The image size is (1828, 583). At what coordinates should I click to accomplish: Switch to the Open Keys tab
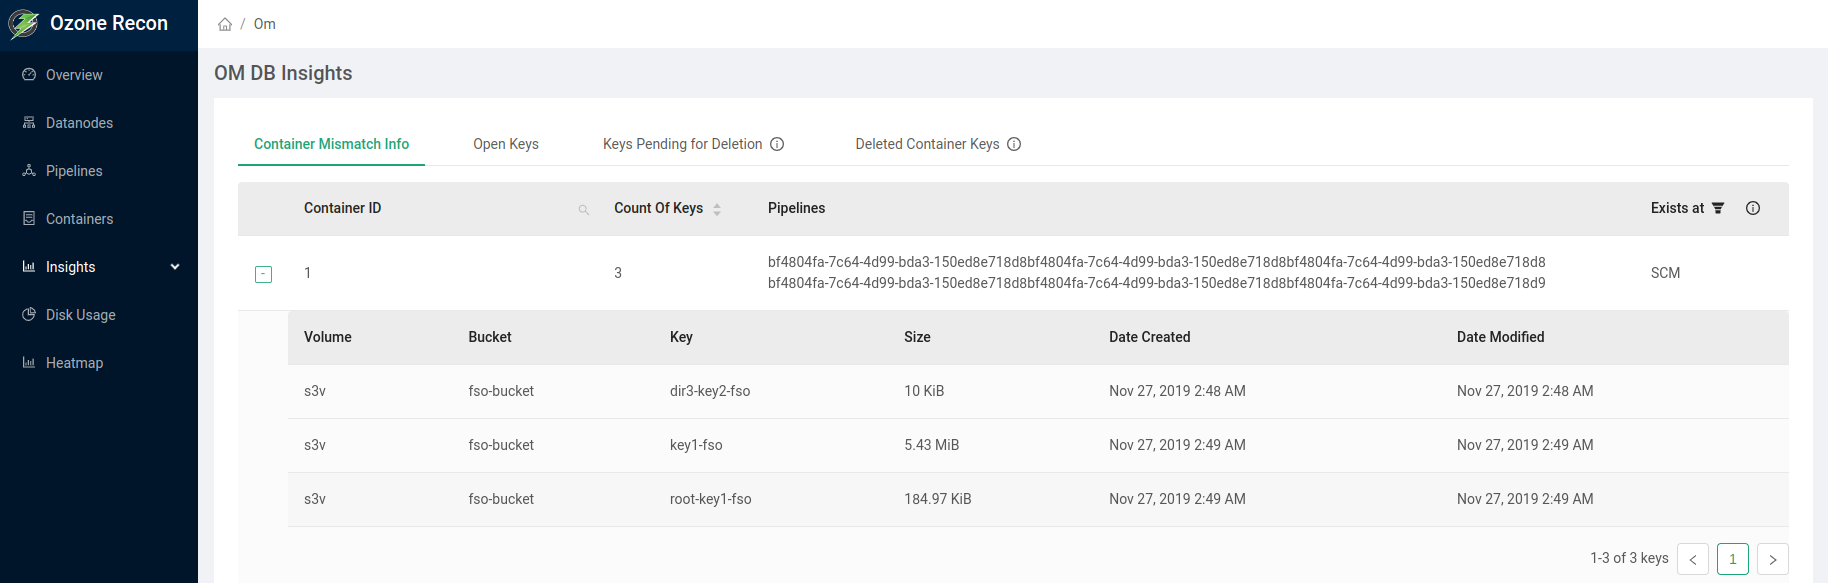[506, 144]
